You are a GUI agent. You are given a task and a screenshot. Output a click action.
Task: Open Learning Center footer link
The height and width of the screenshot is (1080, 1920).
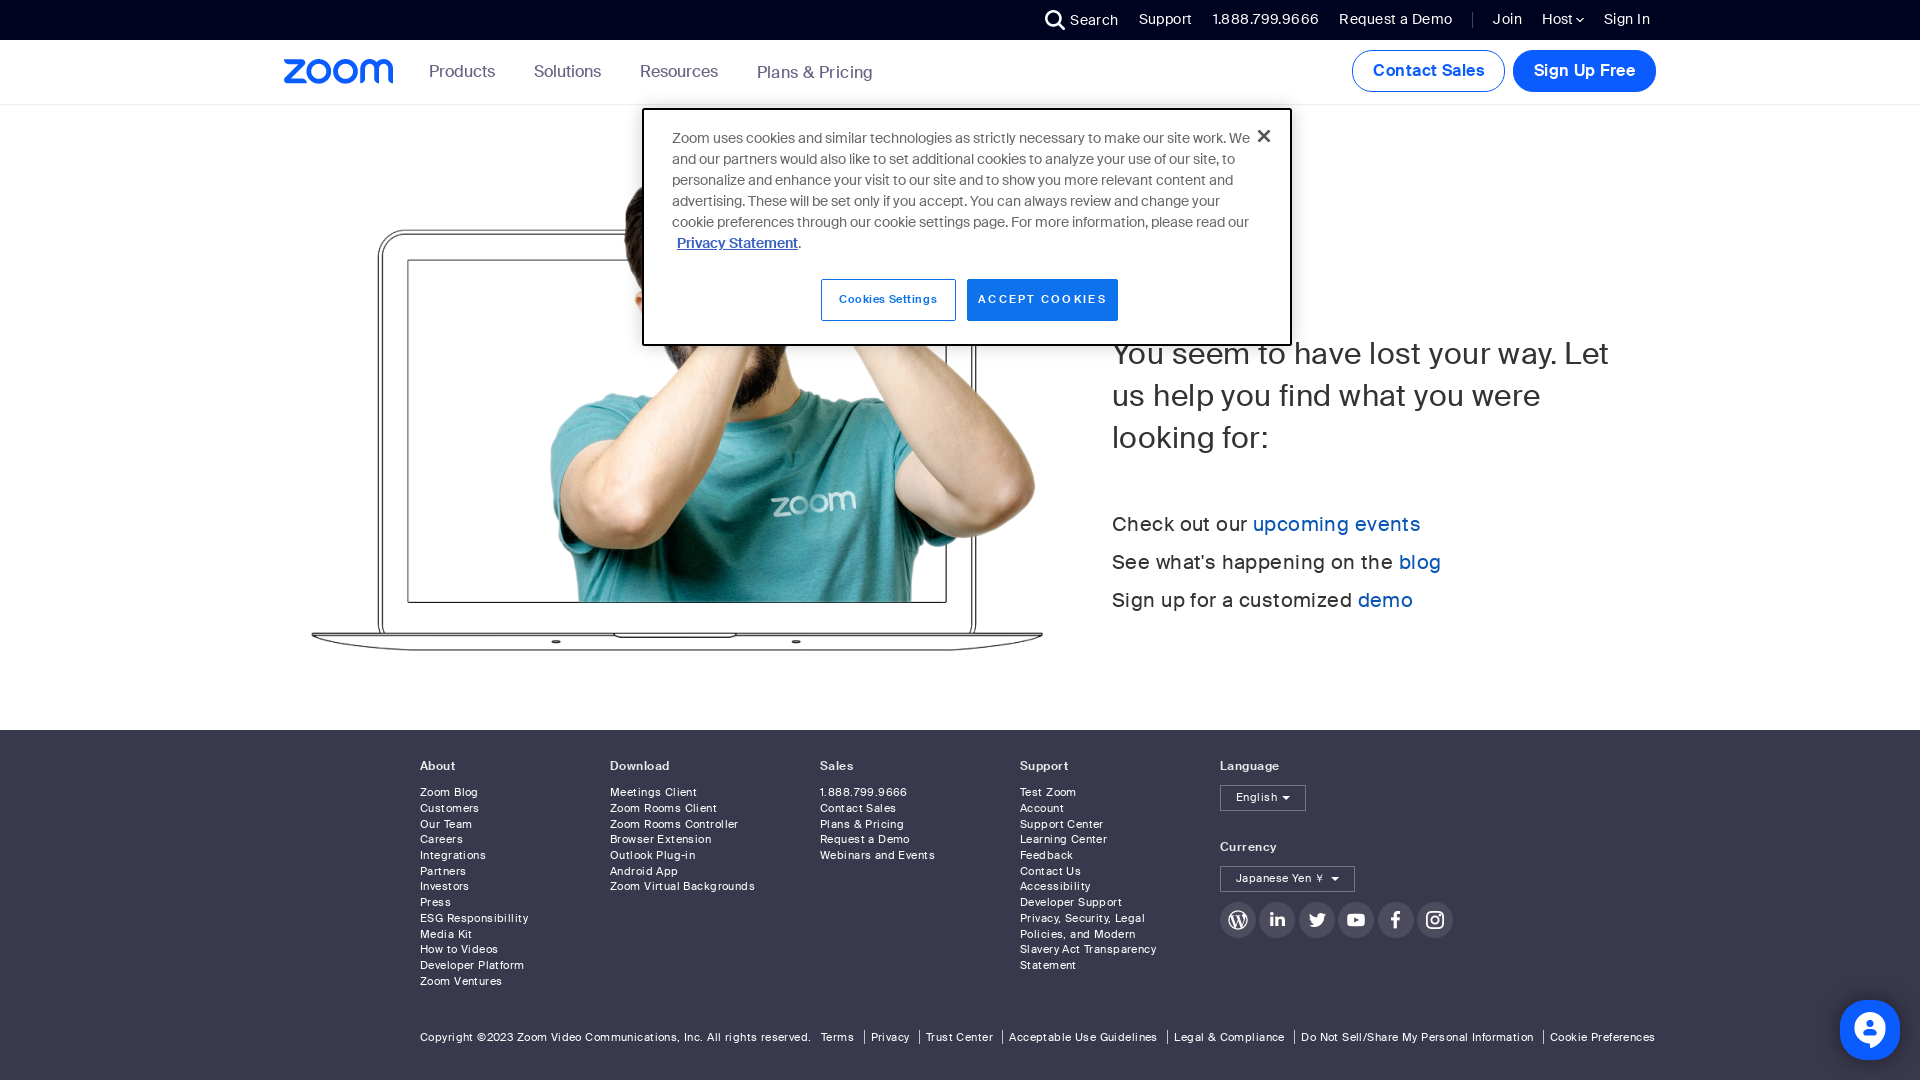click(1063, 840)
